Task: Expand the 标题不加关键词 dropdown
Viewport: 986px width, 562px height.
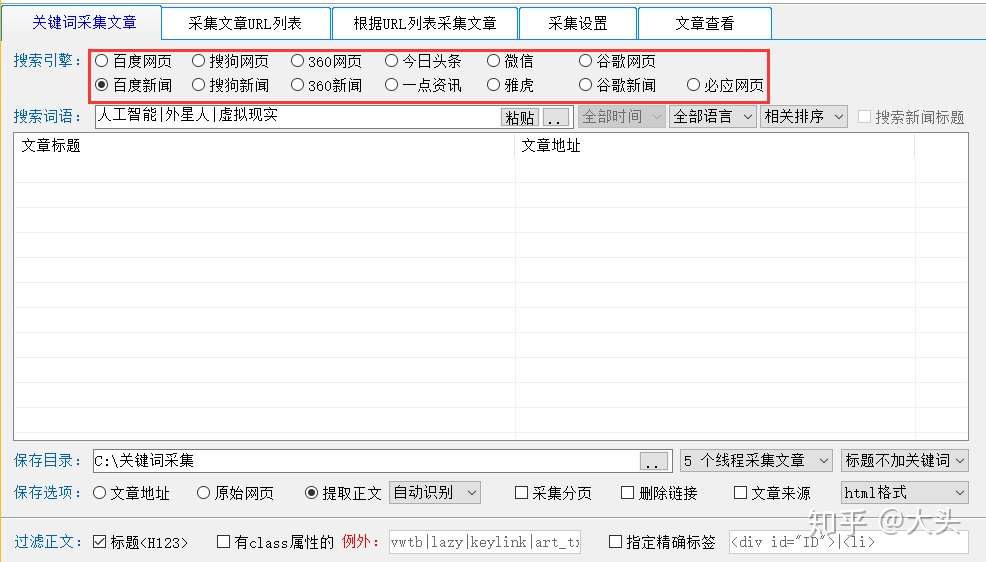Action: tap(904, 461)
